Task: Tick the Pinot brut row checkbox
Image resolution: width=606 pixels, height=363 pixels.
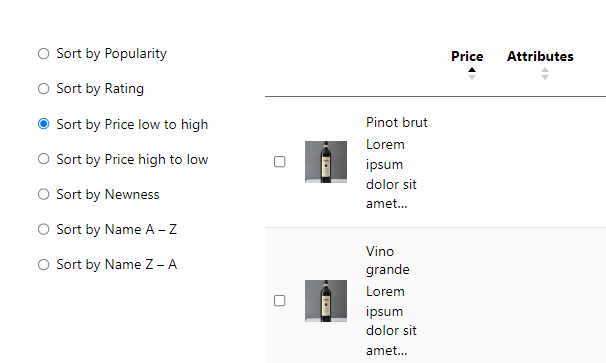Action: [279, 162]
